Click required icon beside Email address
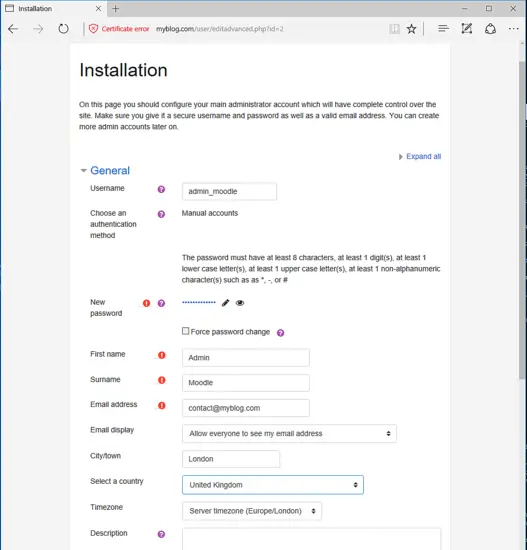Screen dimensions: 527x550 coord(161,406)
